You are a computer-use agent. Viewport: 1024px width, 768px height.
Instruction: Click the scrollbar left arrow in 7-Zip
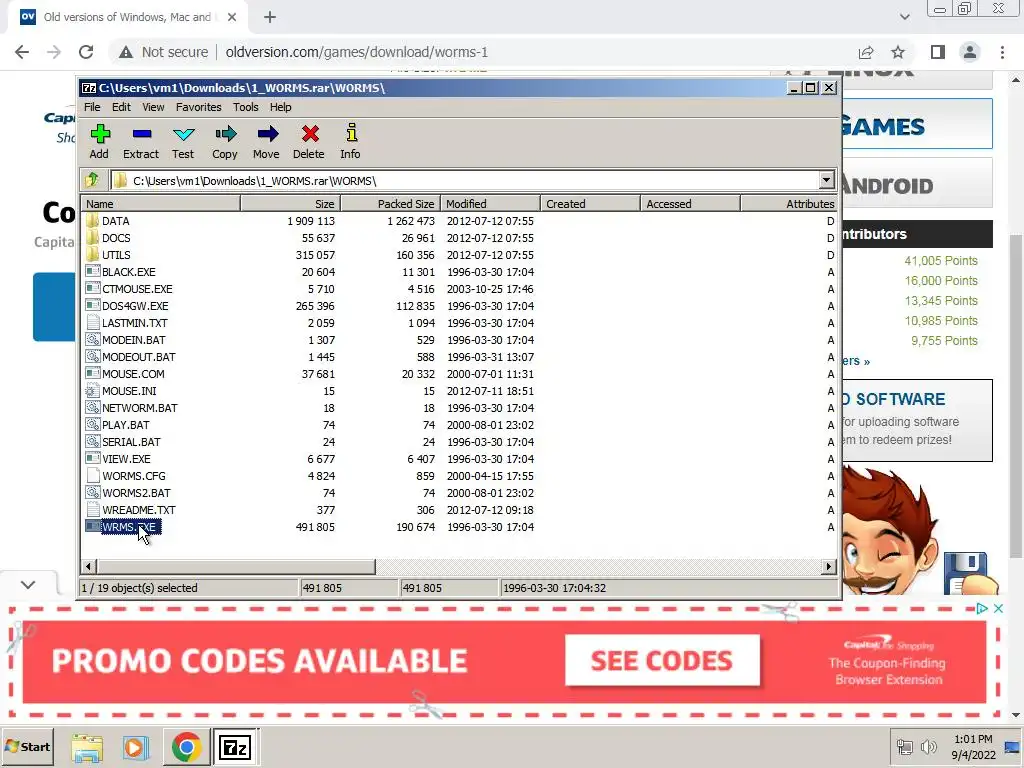click(89, 566)
